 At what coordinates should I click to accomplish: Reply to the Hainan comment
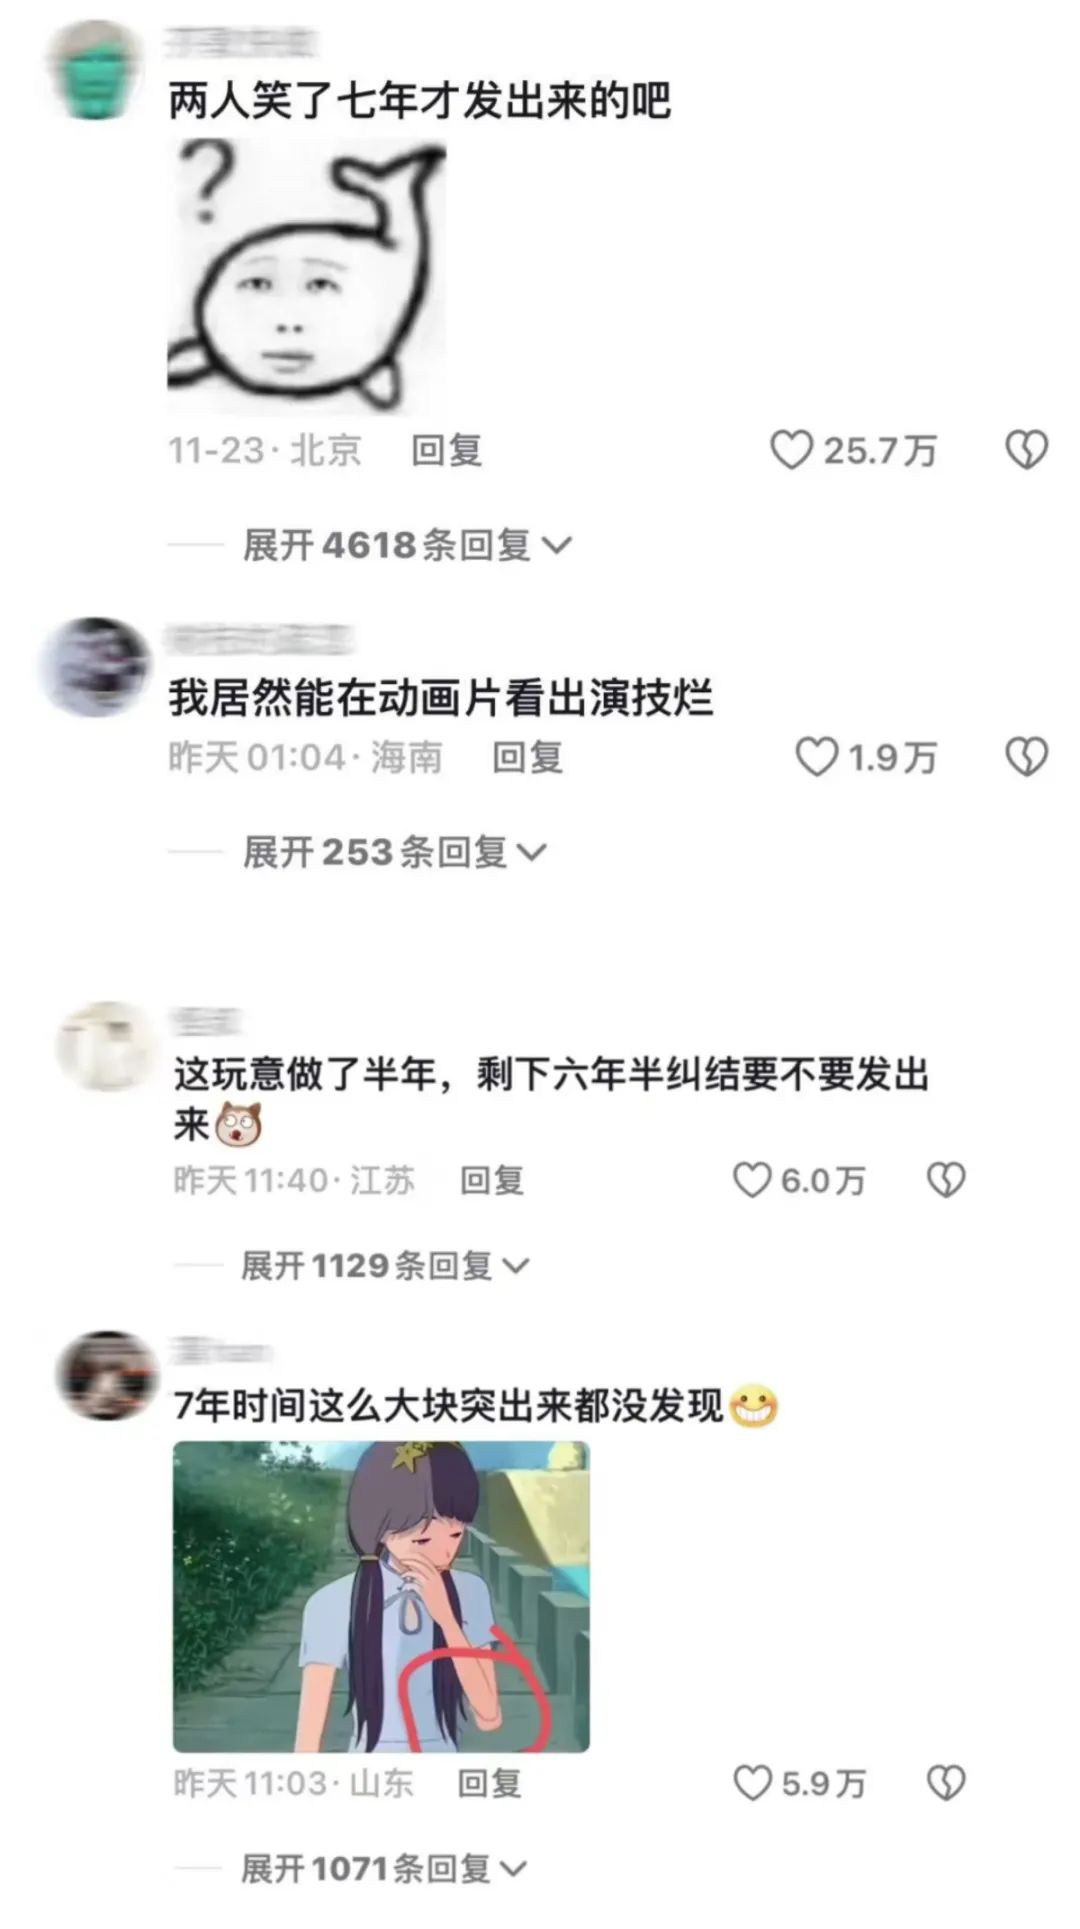click(527, 758)
